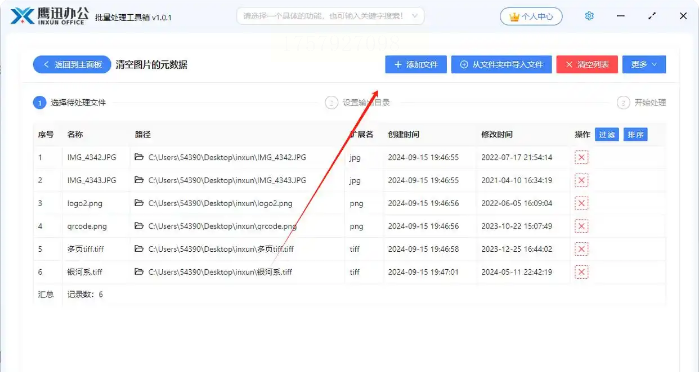Image resolution: width=699 pixels, height=372 pixels.
Task: Click the 过滤 filter button
Action: (607, 134)
